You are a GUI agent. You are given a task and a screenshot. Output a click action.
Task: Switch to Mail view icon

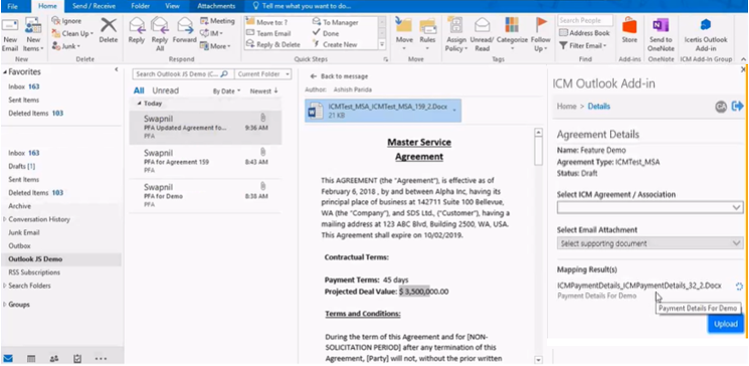coord(8,358)
